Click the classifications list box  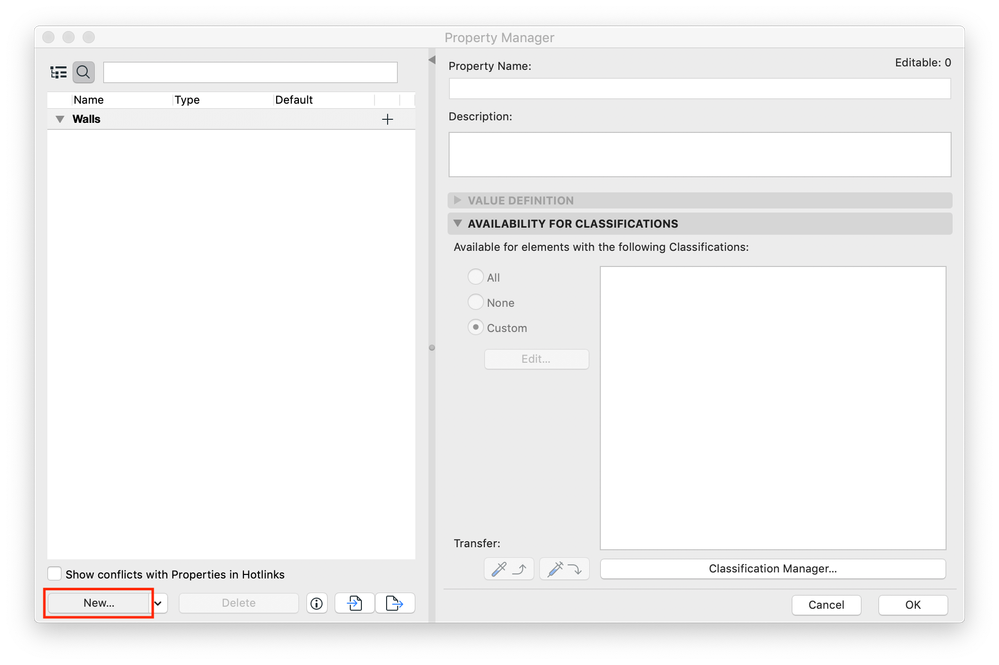[x=773, y=408]
